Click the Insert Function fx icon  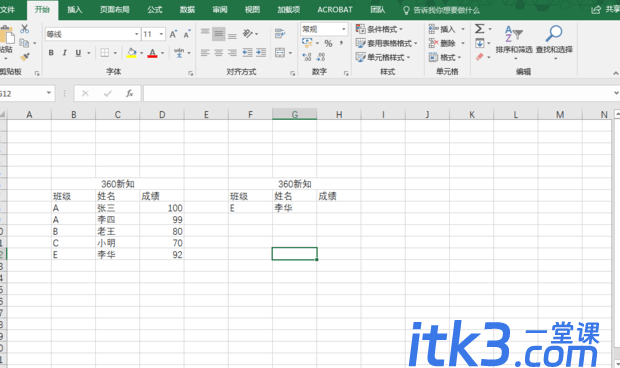(129, 93)
